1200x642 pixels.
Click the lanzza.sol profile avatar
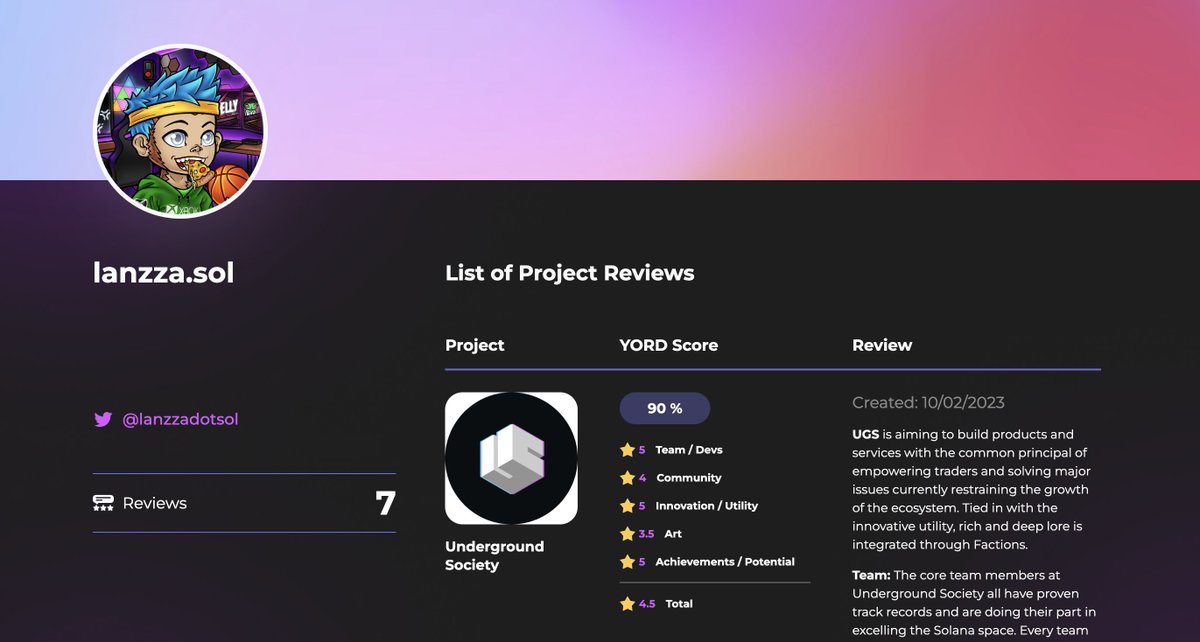180,130
